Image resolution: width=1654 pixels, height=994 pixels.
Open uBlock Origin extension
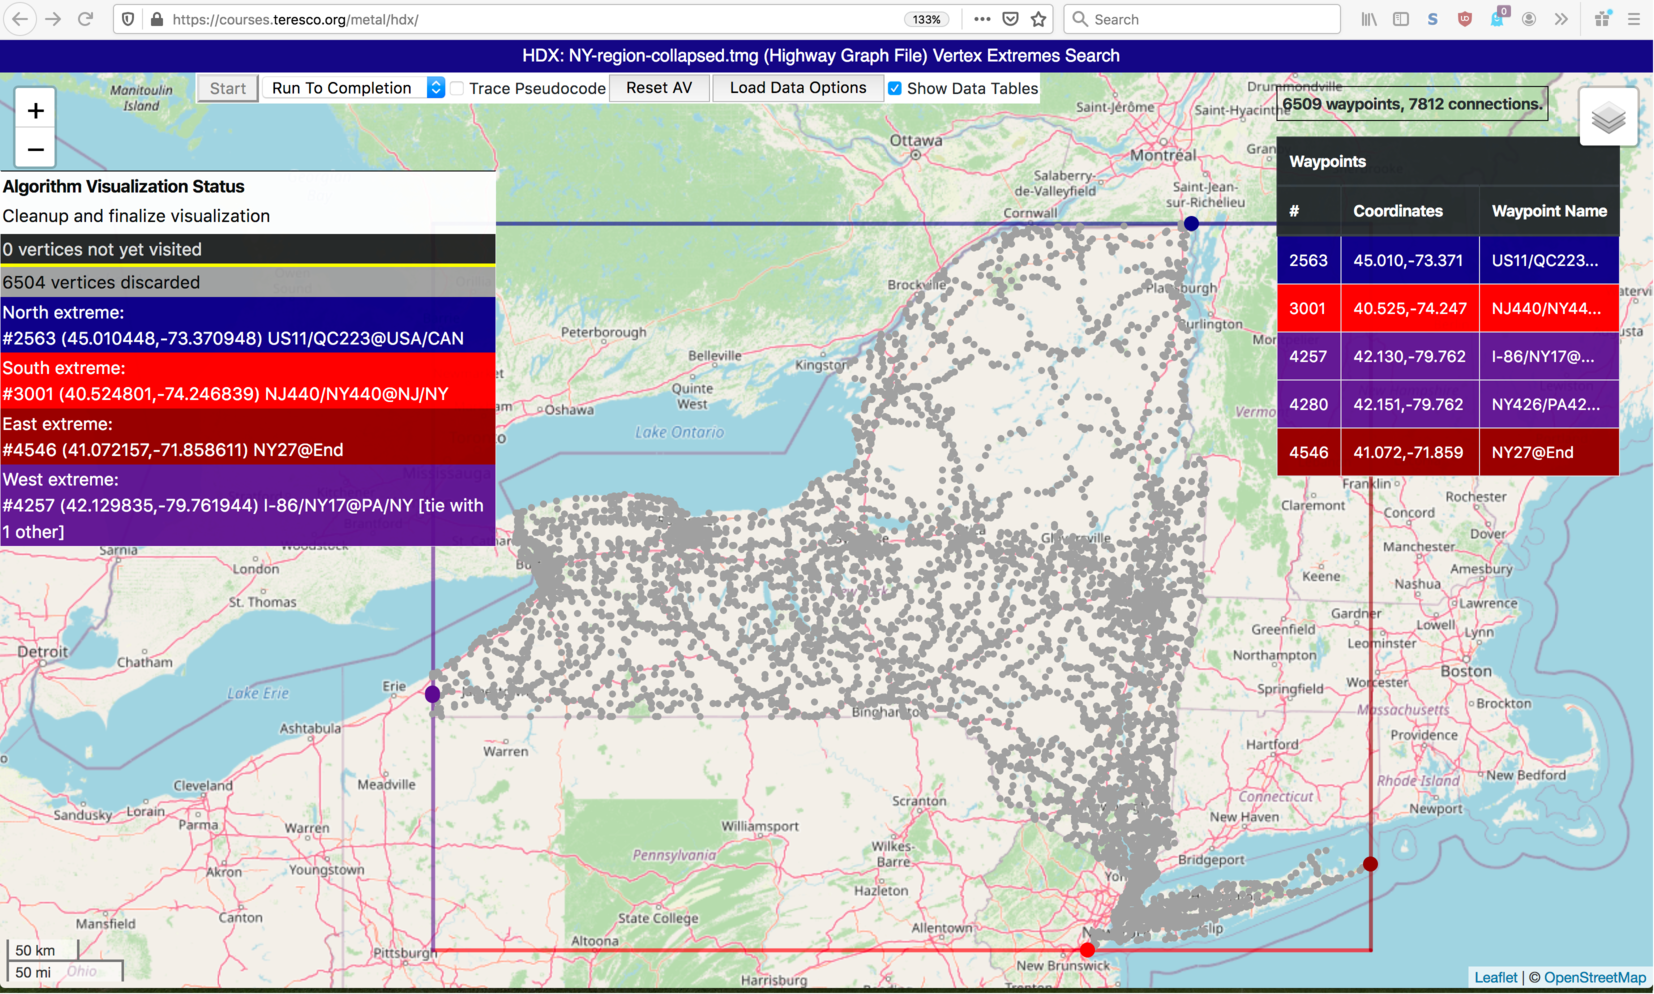1465,19
